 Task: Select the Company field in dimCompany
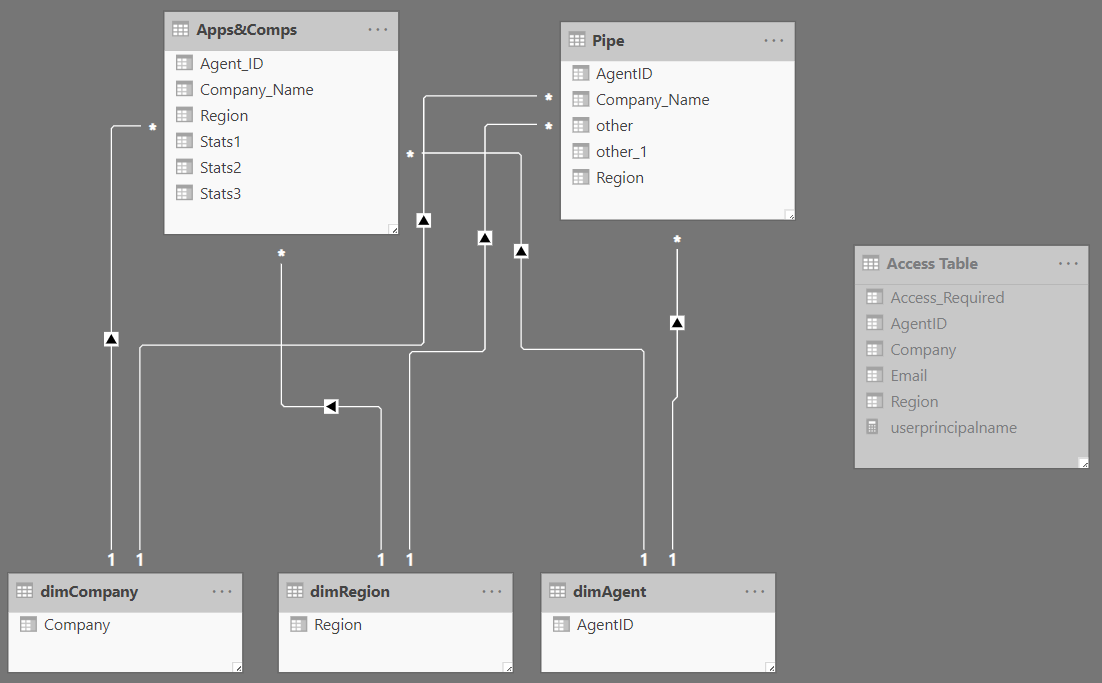pyautogui.click(x=125, y=625)
